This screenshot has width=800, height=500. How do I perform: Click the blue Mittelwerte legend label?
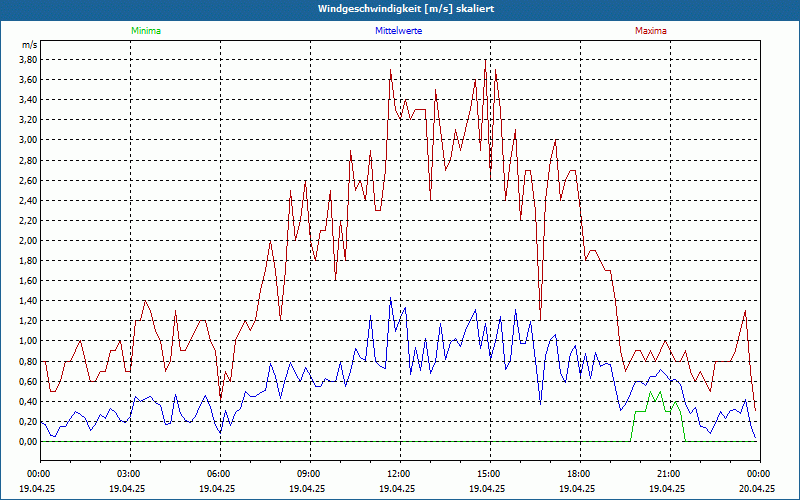[398, 31]
